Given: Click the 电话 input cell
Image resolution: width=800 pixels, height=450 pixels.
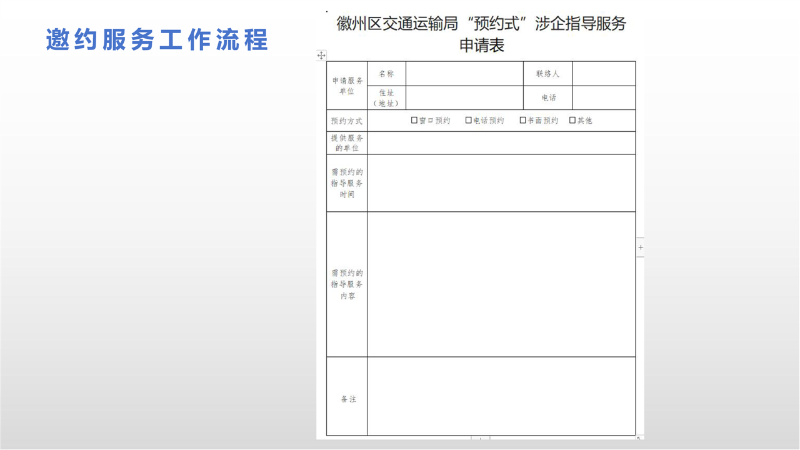Looking at the screenshot, I should point(603,97).
